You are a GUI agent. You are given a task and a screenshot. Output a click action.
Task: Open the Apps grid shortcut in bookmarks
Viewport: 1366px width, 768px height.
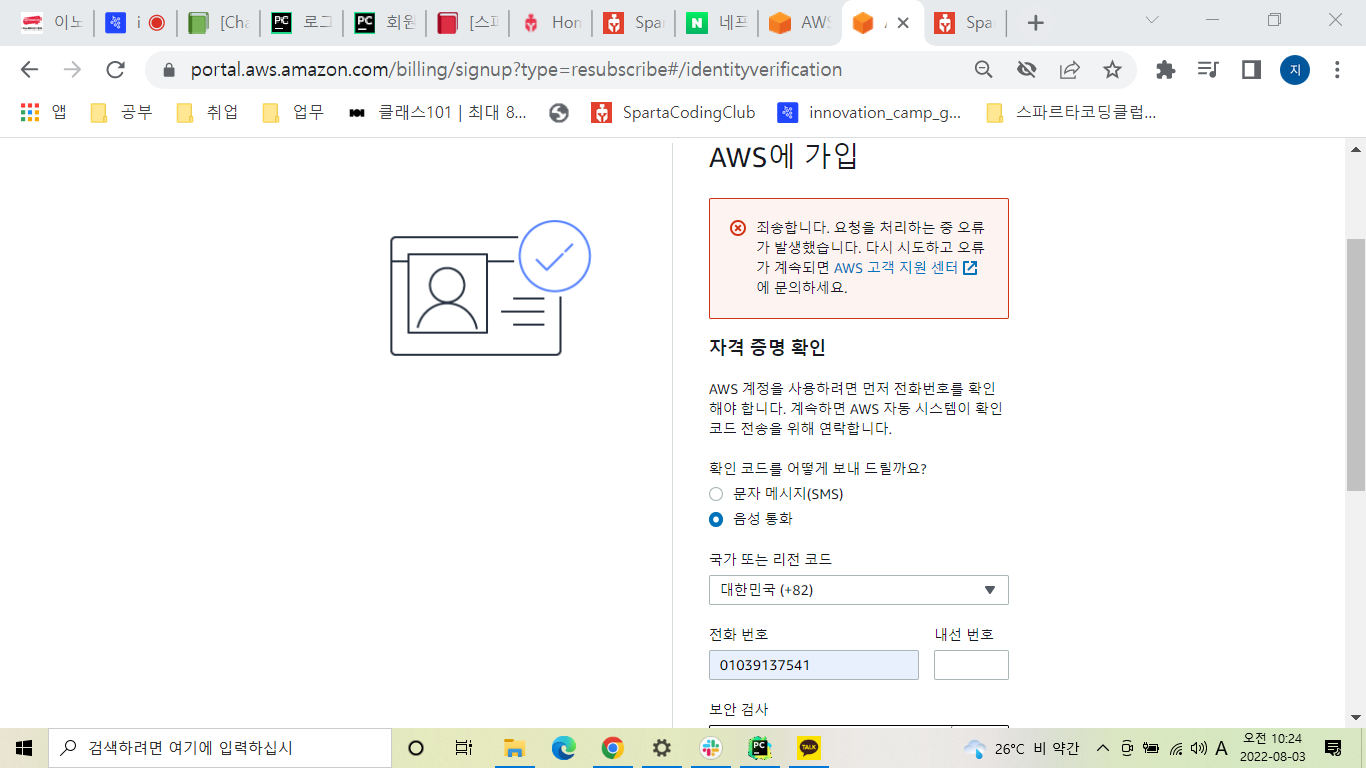point(44,113)
